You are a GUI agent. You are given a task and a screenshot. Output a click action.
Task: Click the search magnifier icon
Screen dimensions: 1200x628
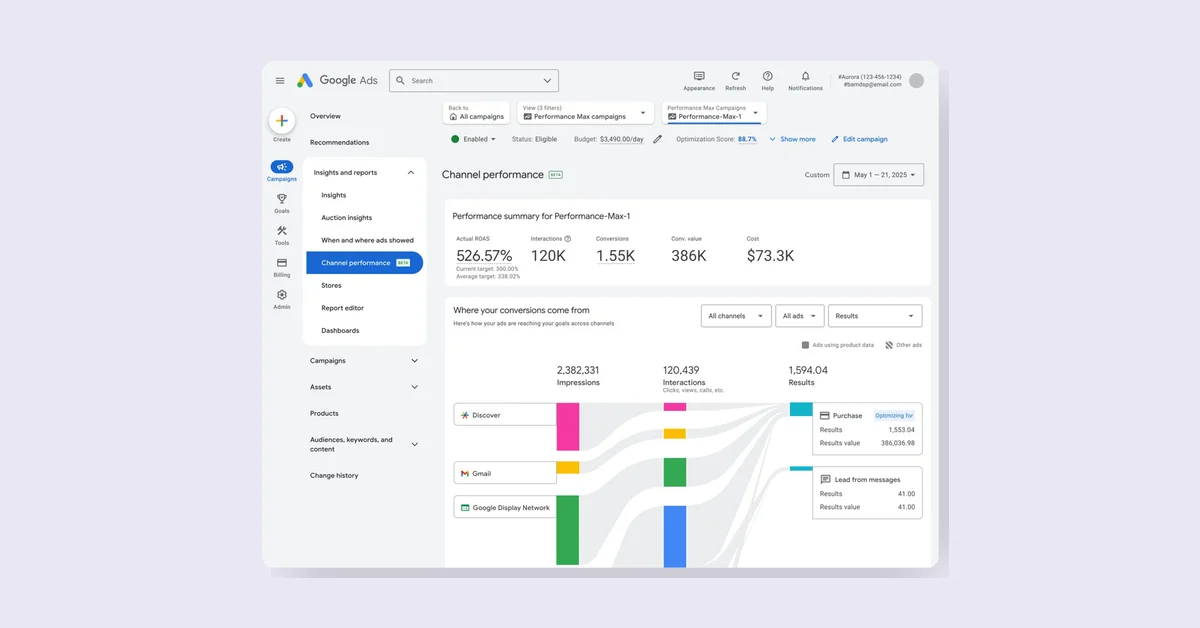click(401, 81)
